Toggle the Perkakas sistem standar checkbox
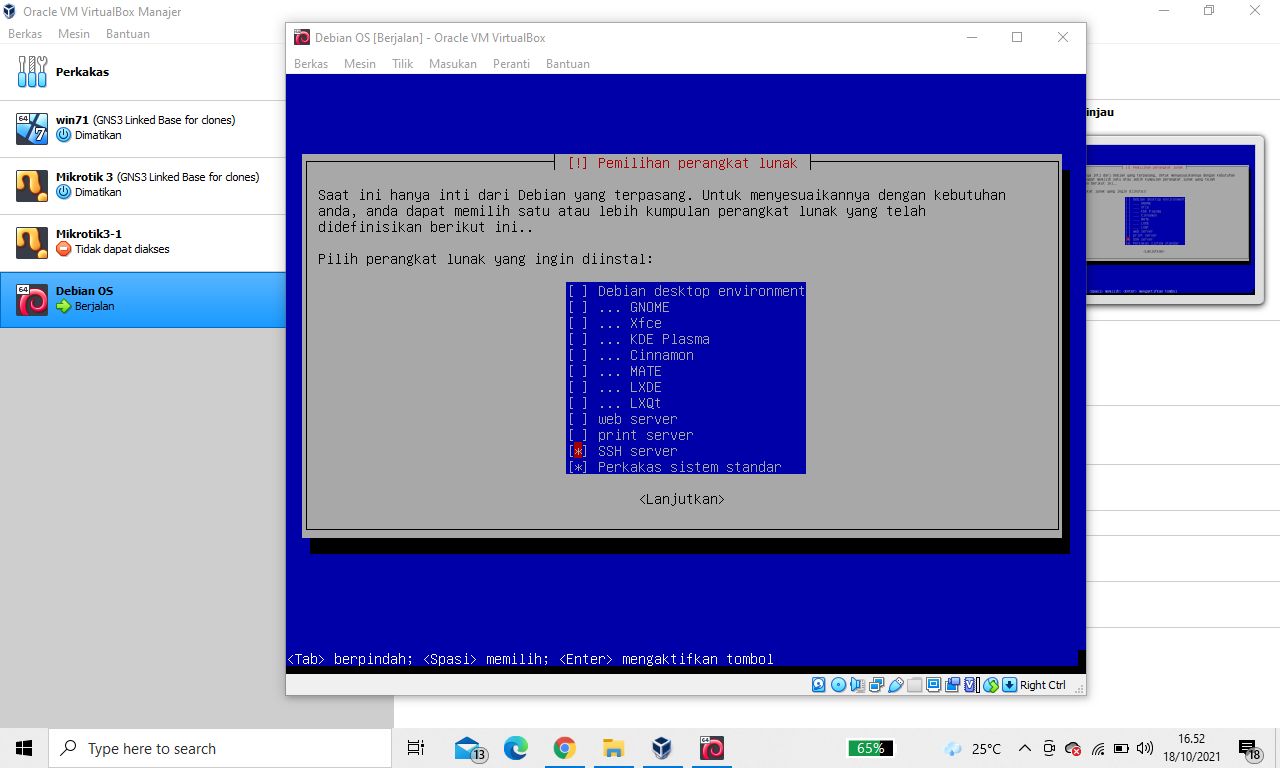Screen dimensions: 1280x768 pos(577,467)
